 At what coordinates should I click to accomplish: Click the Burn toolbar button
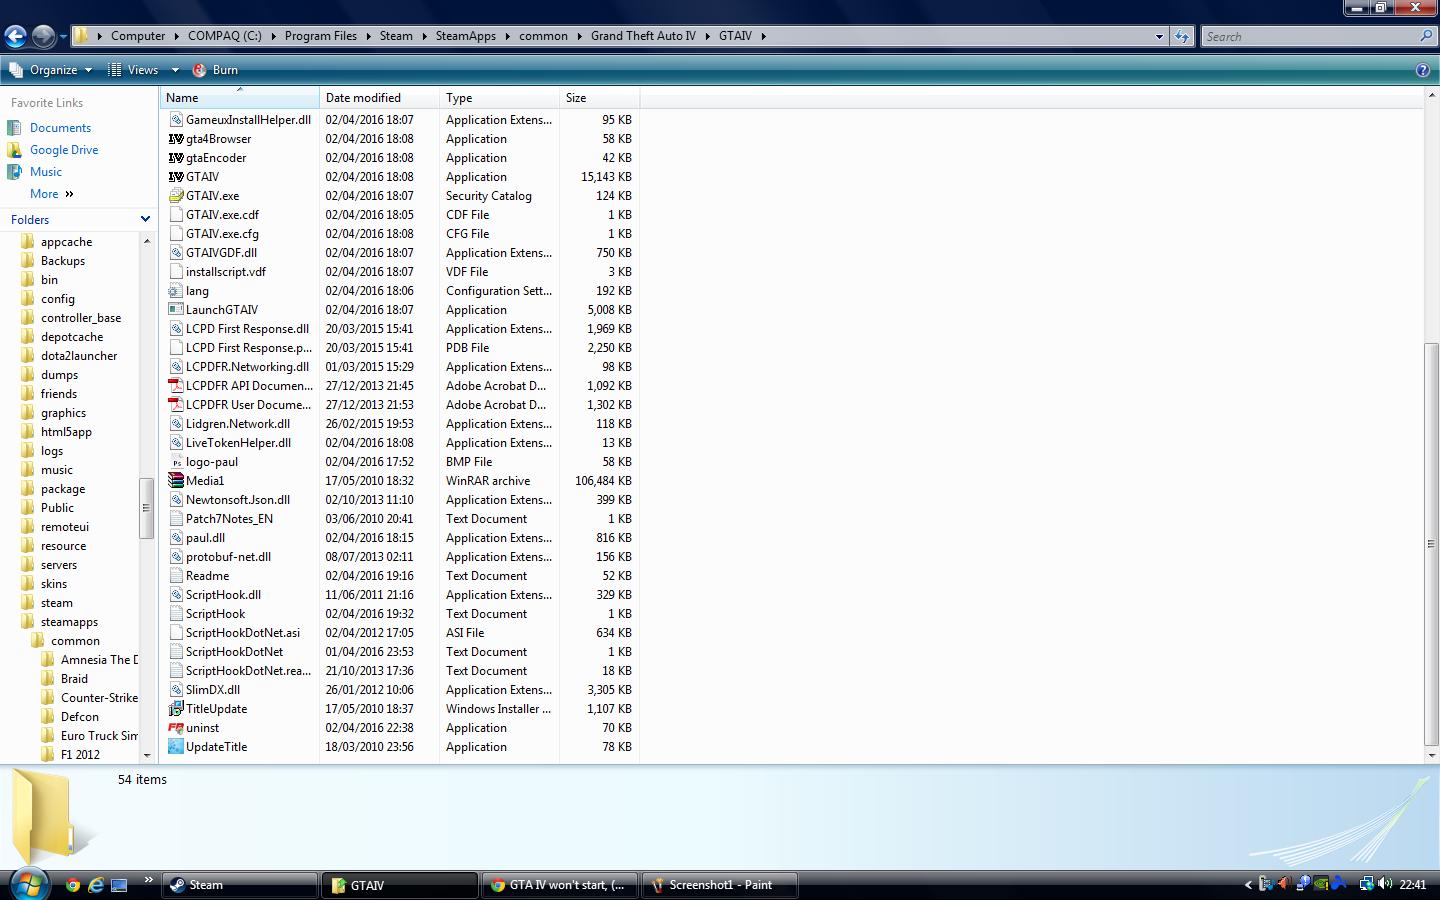pos(215,70)
